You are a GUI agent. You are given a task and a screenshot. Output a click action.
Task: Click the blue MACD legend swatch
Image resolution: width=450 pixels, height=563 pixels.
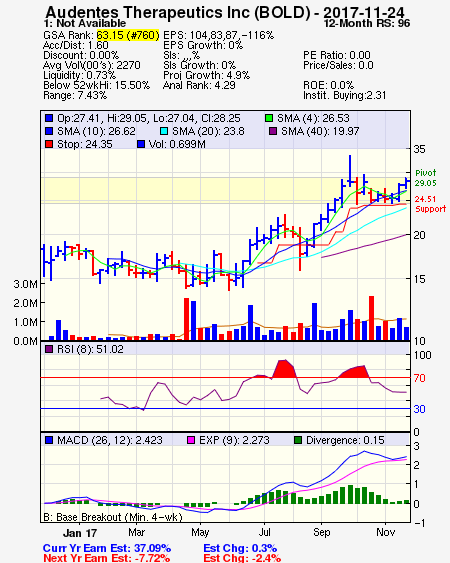pos(49,440)
